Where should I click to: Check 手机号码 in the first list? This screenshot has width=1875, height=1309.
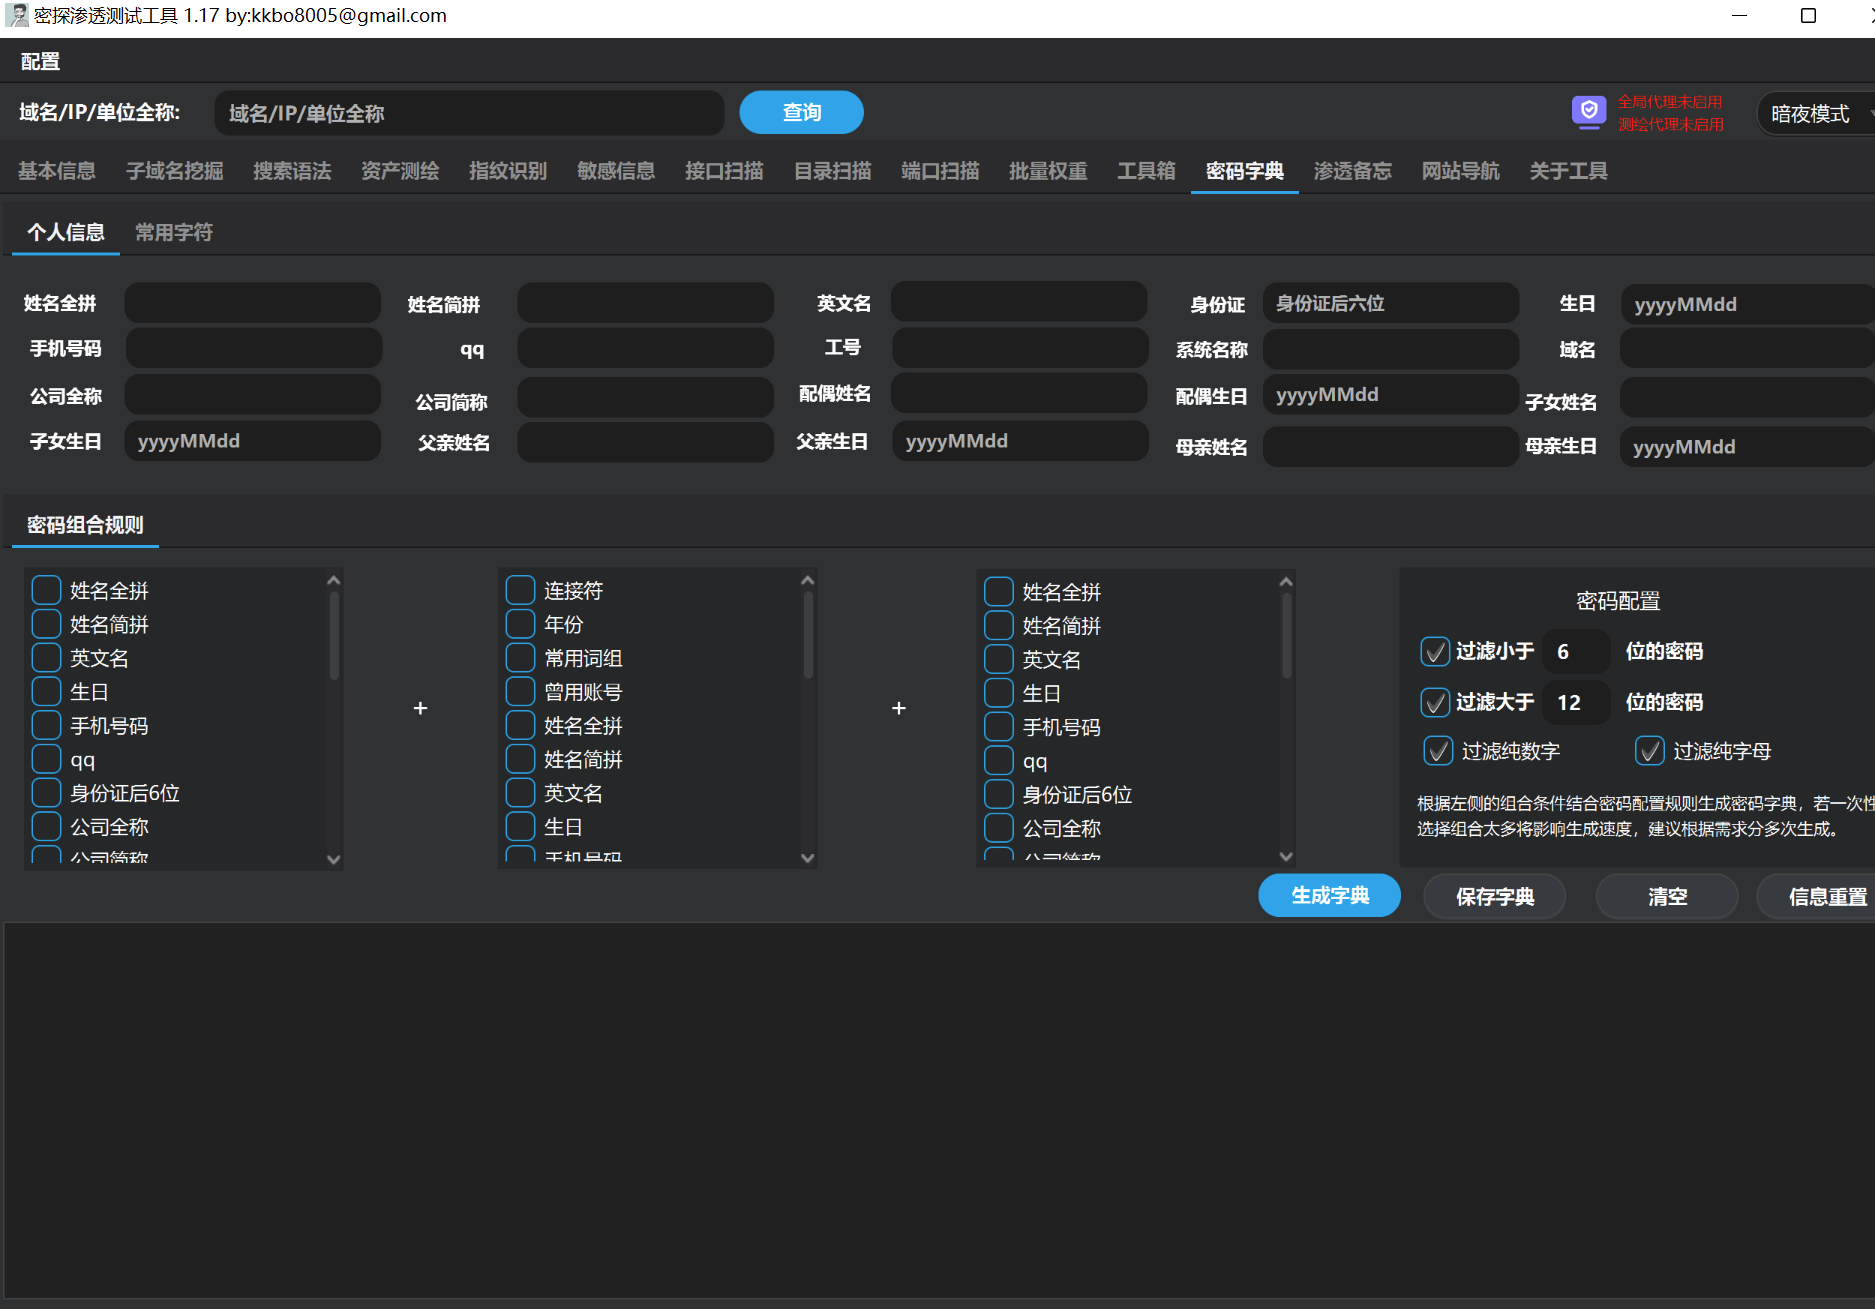(x=46, y=725)
